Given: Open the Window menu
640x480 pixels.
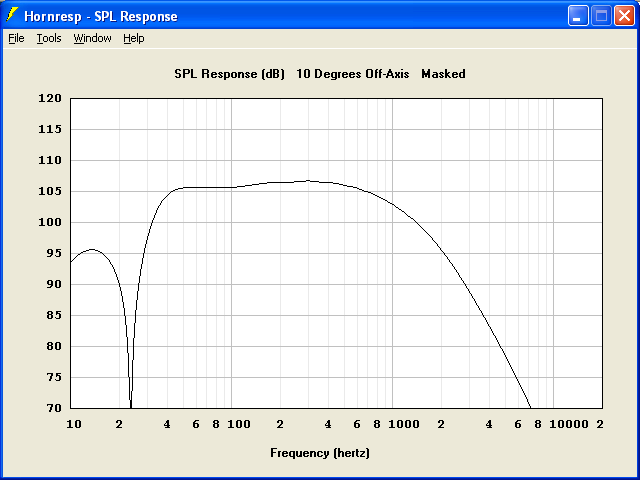Looking at the screenshot, I should [x=92, y=38].
